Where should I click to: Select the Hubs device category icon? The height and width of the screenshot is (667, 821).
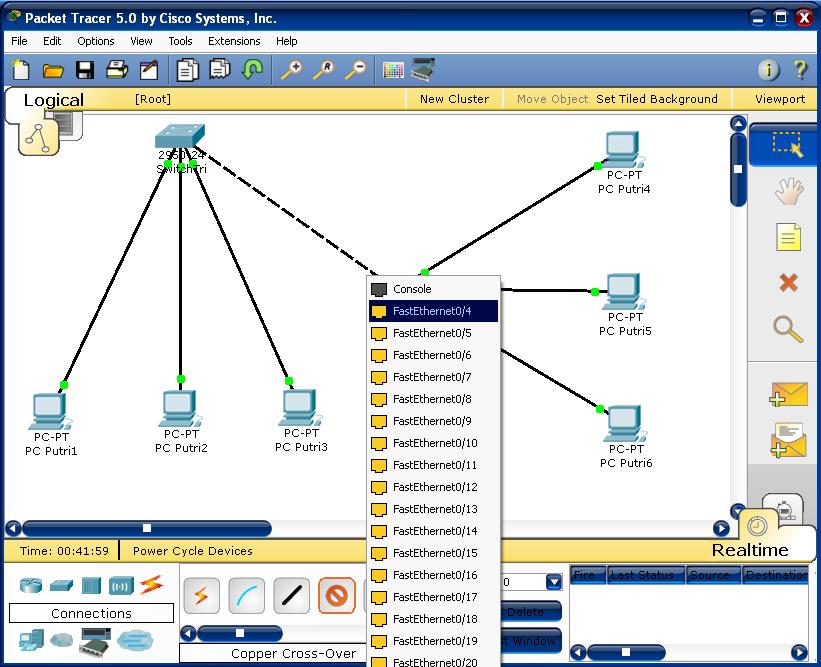pyautogui.click(x=91, y=585)
